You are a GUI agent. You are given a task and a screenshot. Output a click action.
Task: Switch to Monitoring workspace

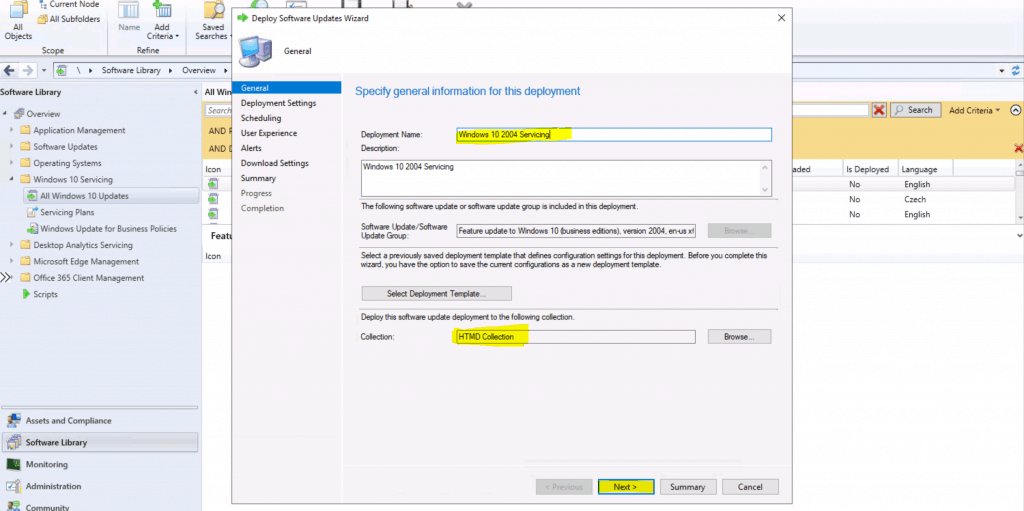(x=99, y=465)
